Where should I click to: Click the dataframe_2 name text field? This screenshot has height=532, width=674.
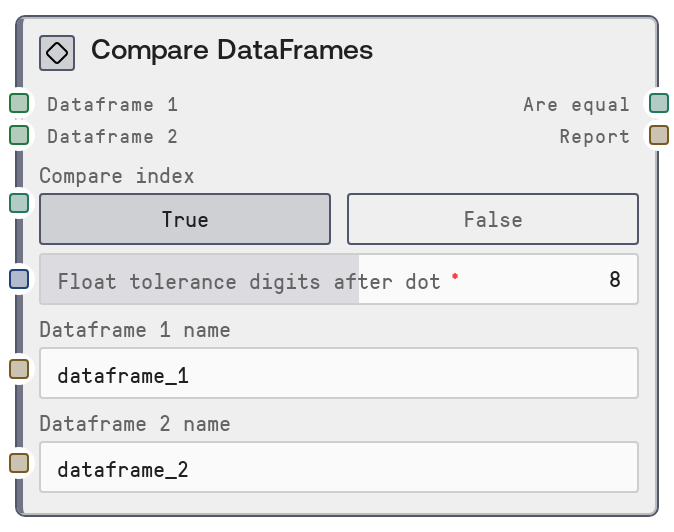338,468
